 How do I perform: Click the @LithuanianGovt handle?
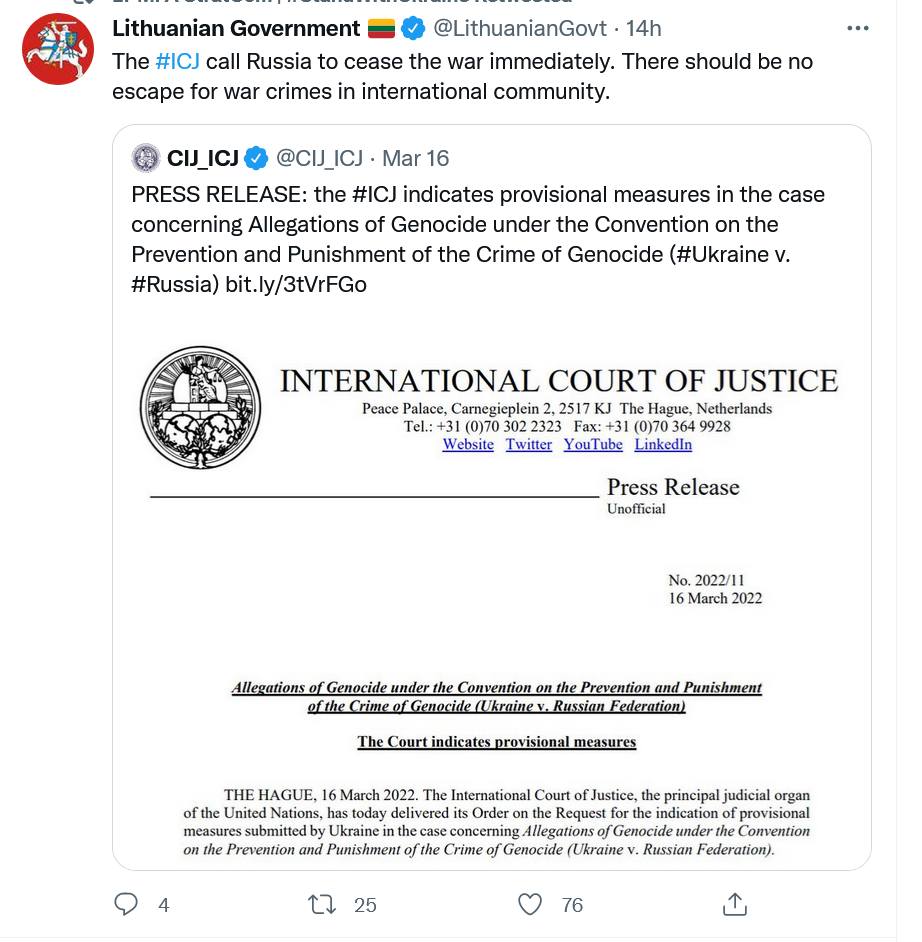[x=520, y=28]
